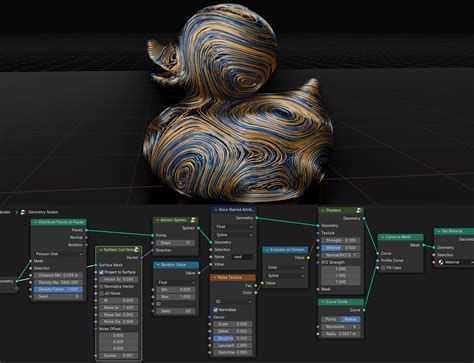
Task: Collapse the Distribute Points on Faces node
Action: click(x=35, y=222)
